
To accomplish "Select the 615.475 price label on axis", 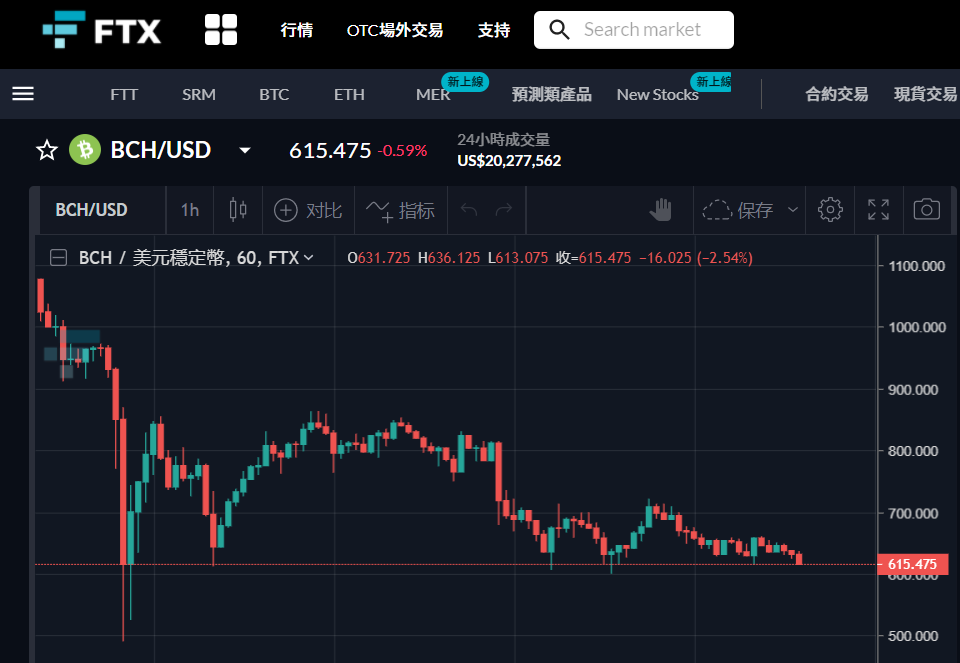I will tap(913, 564).
